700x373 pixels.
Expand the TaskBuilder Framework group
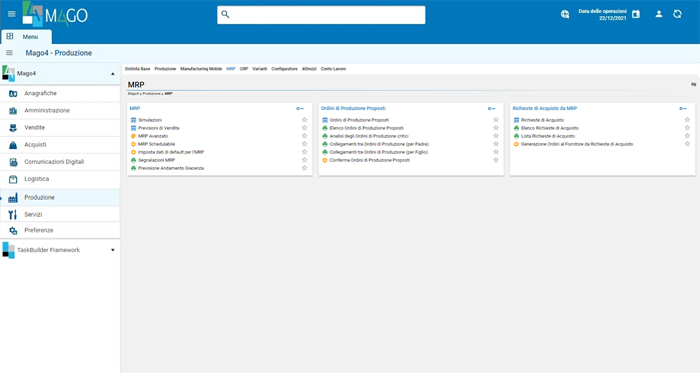tap(112, 250)
